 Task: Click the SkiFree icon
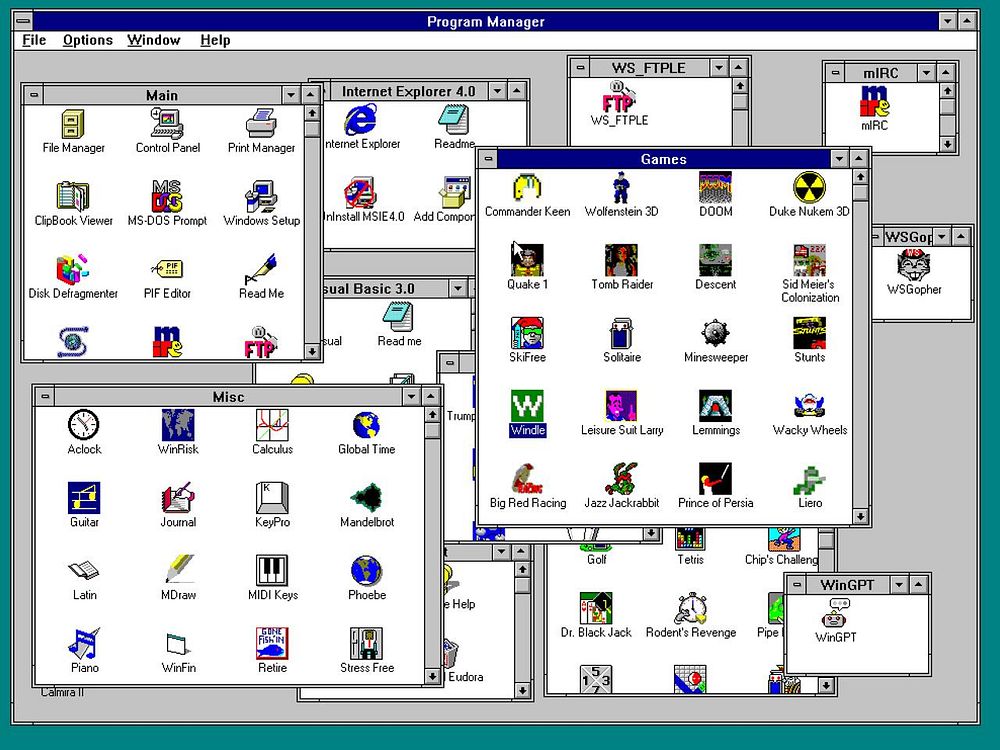tap(527, 333)
